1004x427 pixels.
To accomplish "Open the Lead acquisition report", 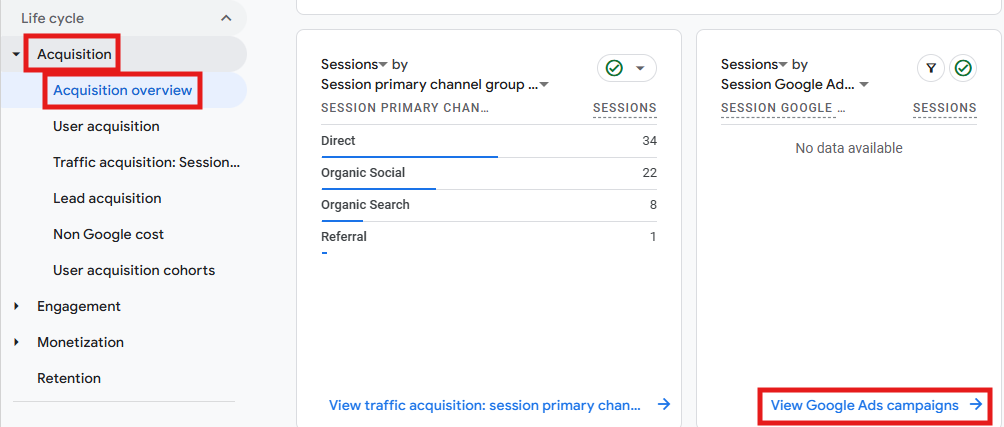I will (107, 198).
